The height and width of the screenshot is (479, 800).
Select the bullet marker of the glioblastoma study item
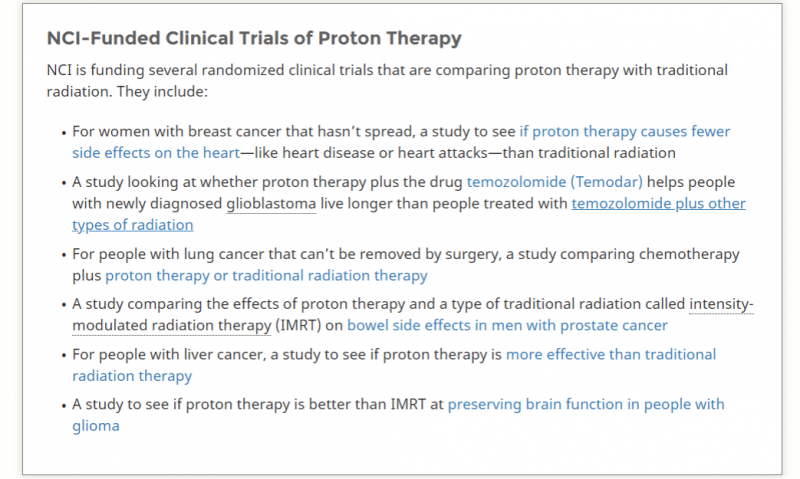(64, 183)
